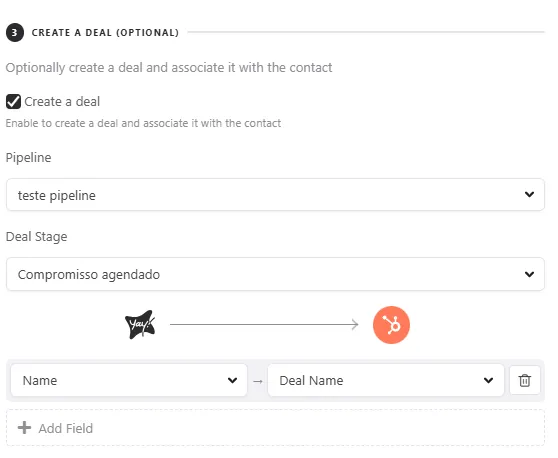558x458 pixels.
Task: Click the long arrow between the two logos
Action: pos(264,324)
